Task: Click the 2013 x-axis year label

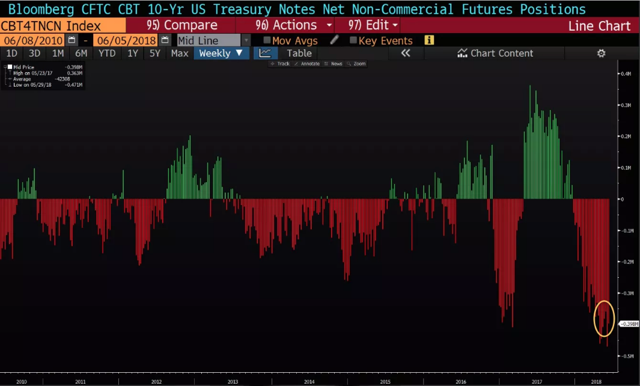Action: (x=233, y=382)
